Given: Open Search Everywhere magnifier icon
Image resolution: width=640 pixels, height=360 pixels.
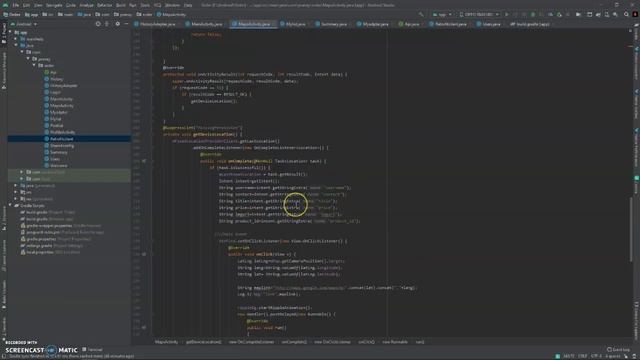Looking at the screenshot, I should pyautogui.click(x=626, y=14).
